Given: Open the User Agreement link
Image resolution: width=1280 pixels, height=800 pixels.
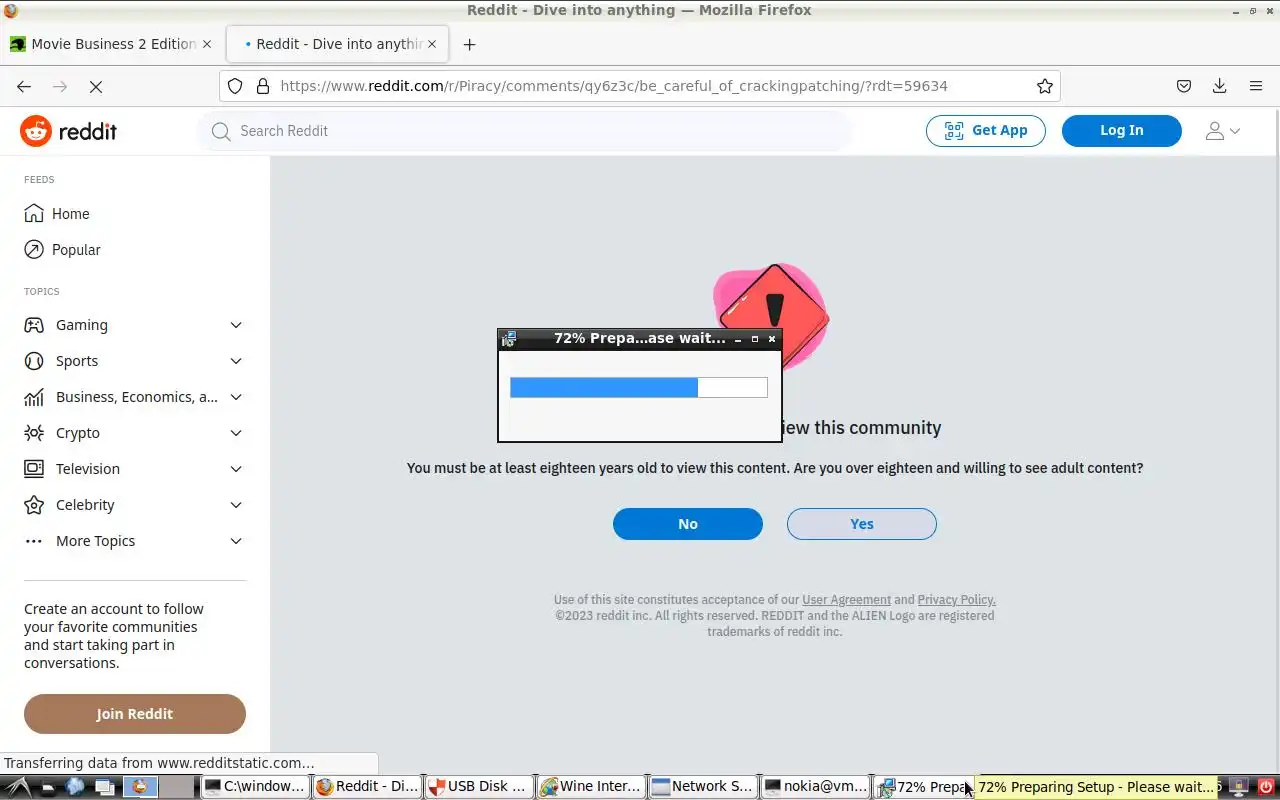Looking at the screenshot, I should [x=846, y=600].
